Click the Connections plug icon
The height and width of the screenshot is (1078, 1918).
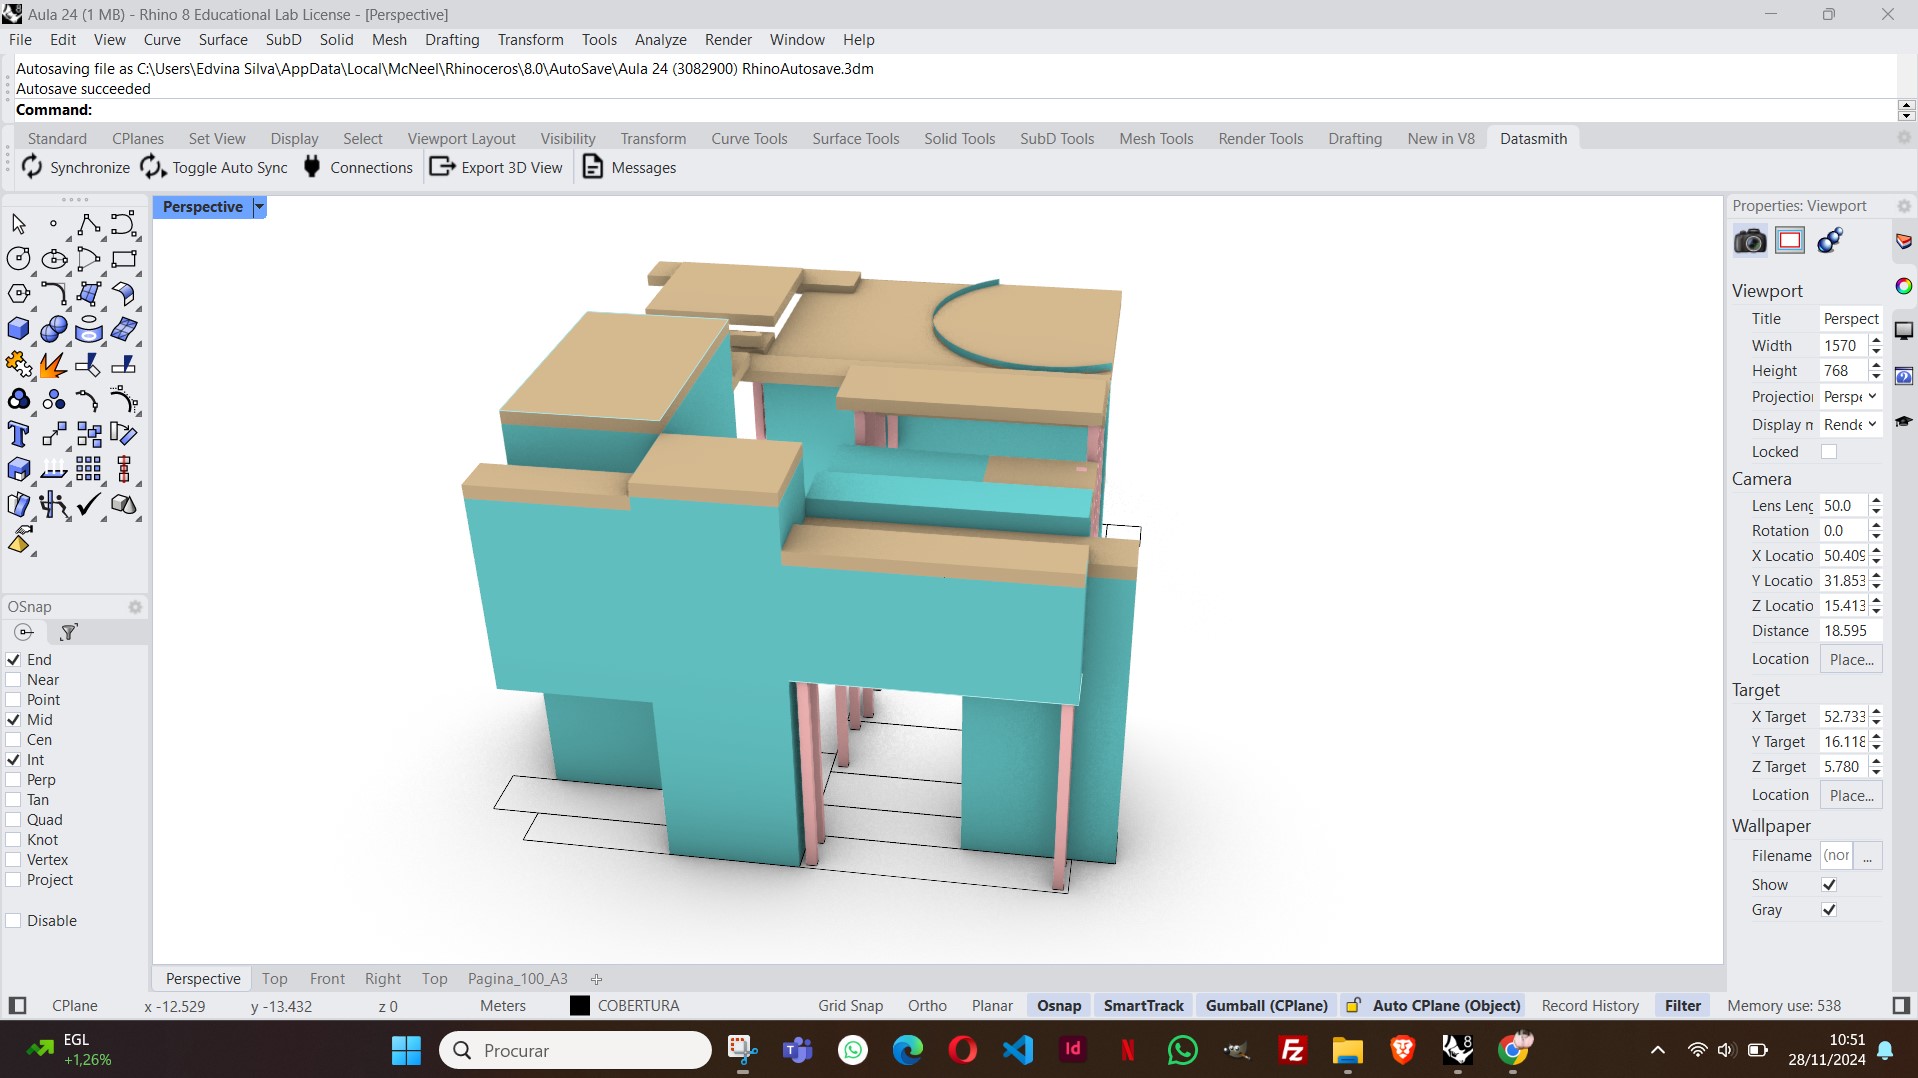pos(312,167)
